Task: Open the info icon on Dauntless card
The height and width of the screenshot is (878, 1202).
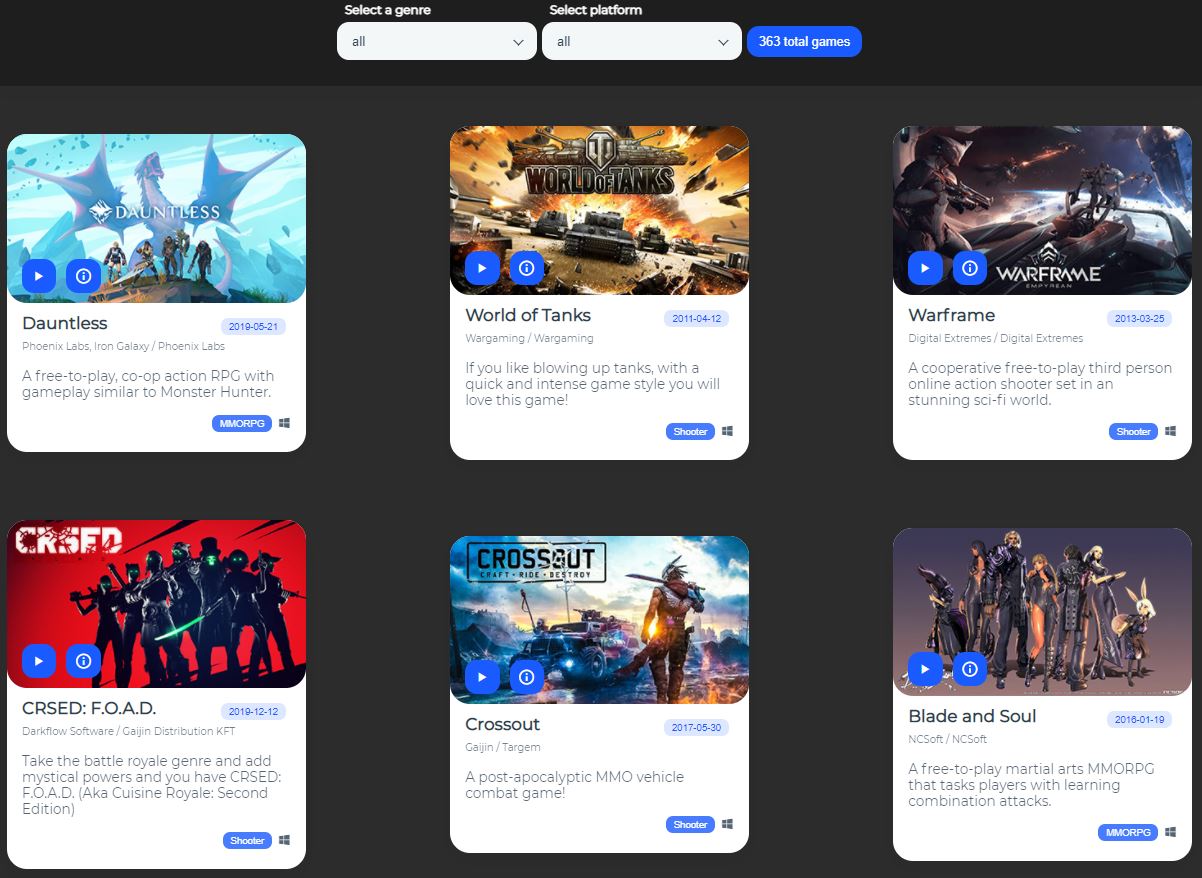Action: (x=84, y=275)
